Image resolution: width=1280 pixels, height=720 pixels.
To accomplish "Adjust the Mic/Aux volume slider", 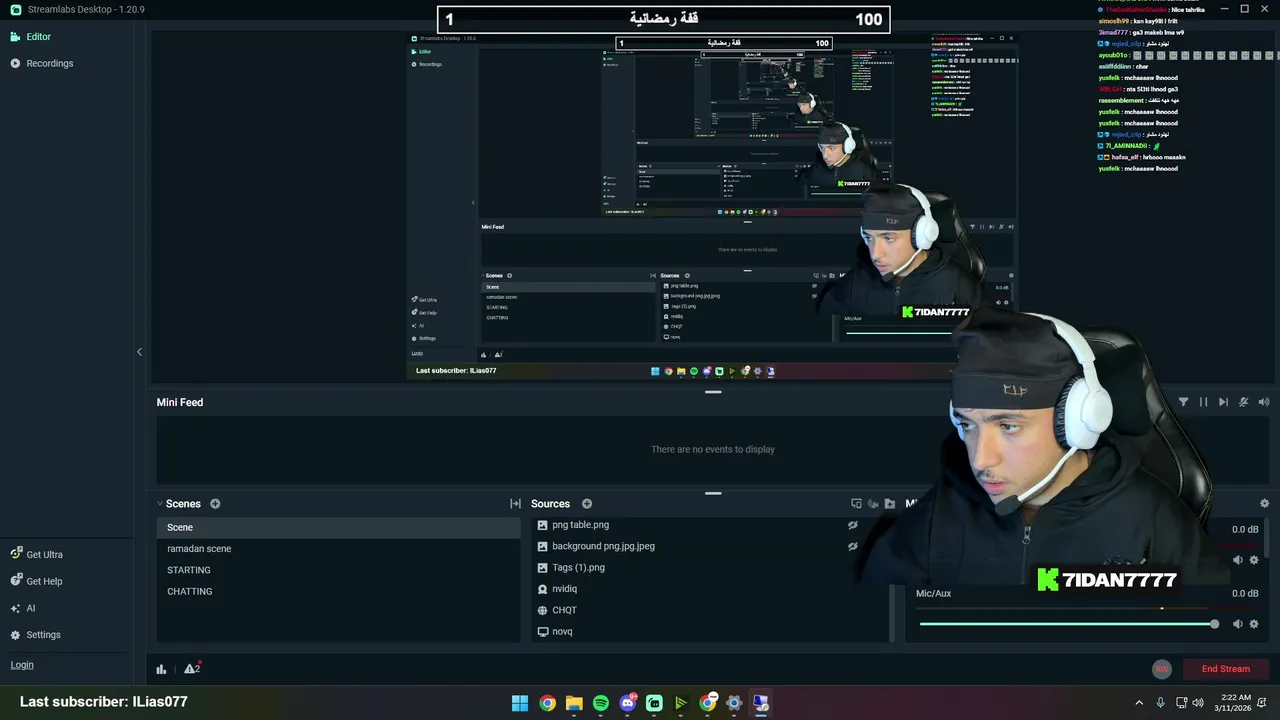I will 1067,624.
